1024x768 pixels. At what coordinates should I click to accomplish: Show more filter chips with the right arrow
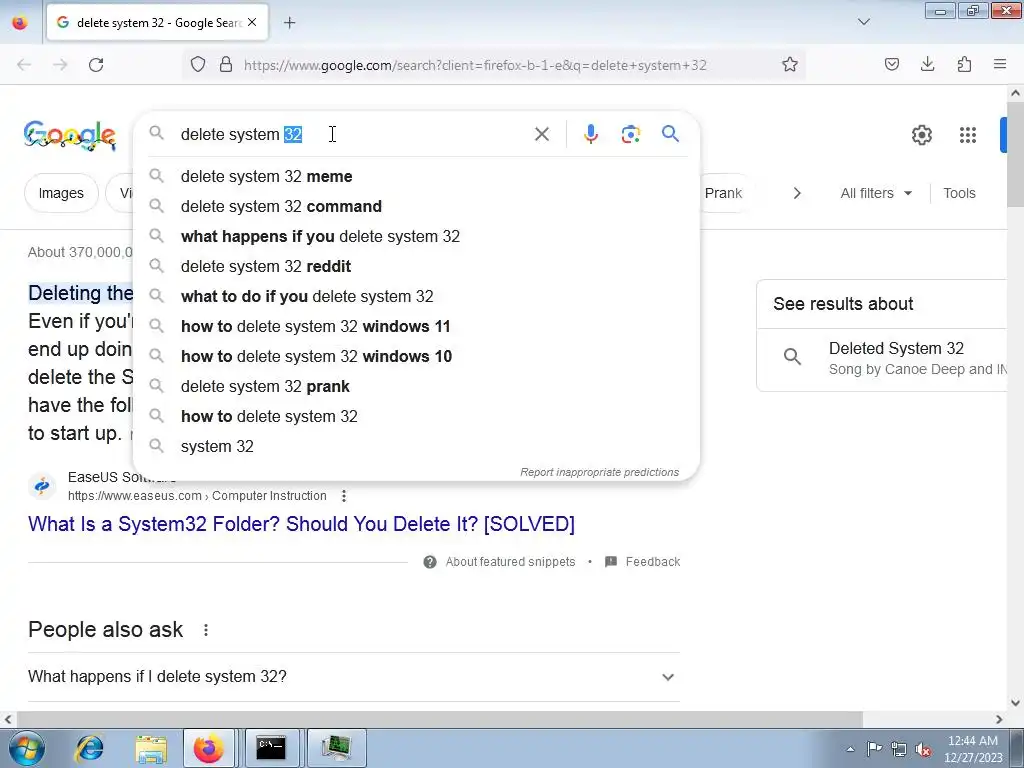pyautogui.click(x=797, y=193)
